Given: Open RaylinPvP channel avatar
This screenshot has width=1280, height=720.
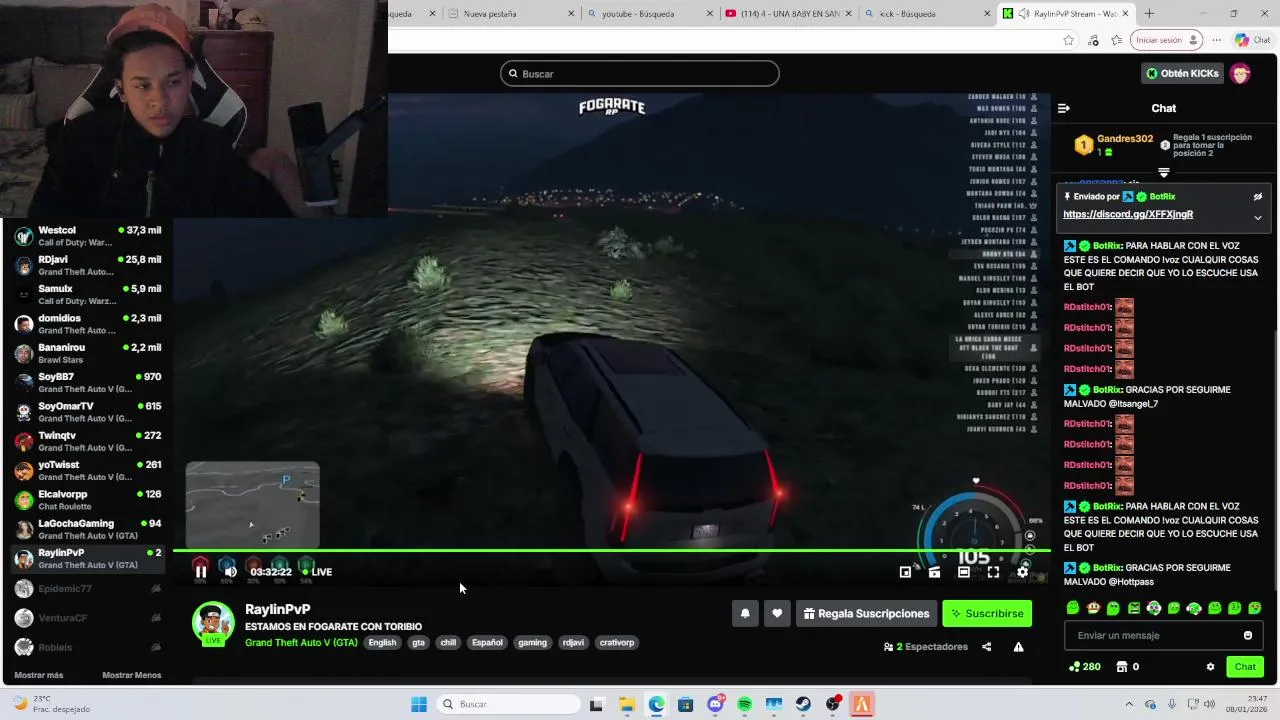Looking at the screenshot, I should [213, 623].
